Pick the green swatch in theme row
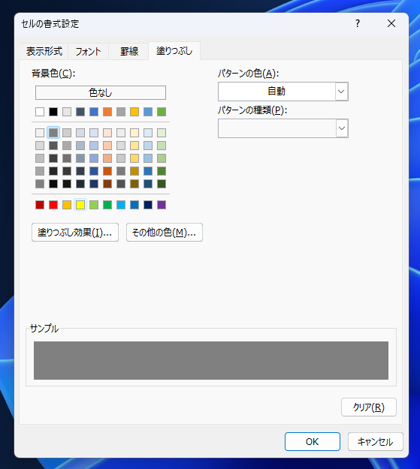The height and width of the screenshot is (469, 420). [x=161, y=112]
